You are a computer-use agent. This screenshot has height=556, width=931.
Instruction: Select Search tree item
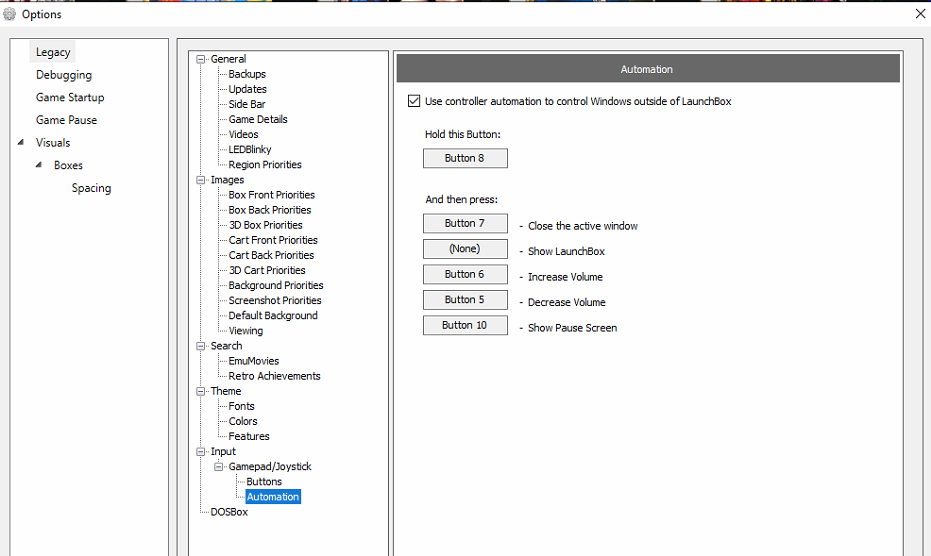[226, 346]
